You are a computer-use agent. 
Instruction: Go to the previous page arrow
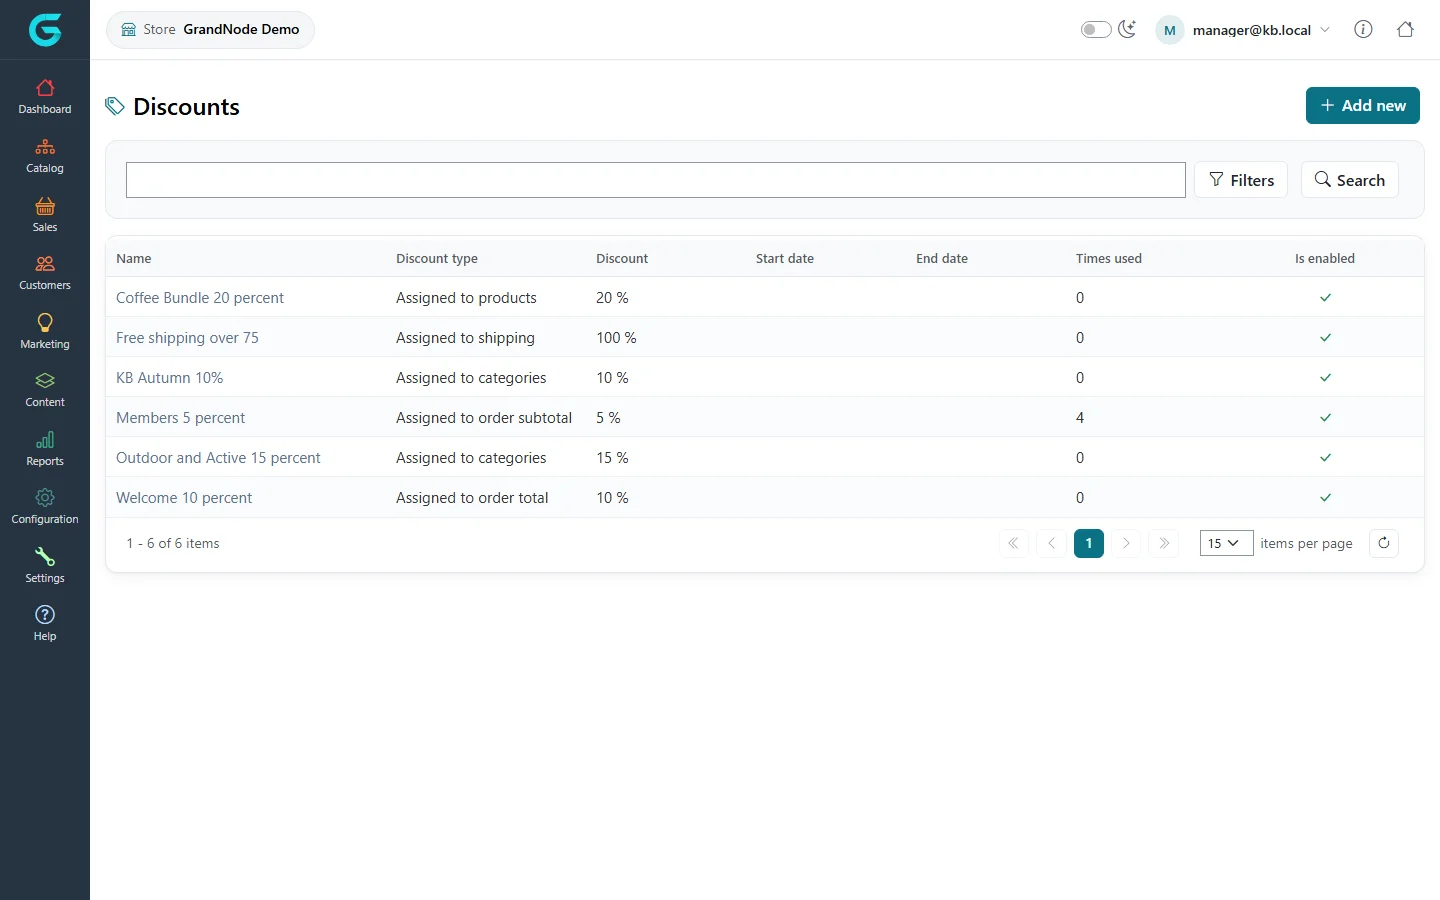(x=1051, y=543)
